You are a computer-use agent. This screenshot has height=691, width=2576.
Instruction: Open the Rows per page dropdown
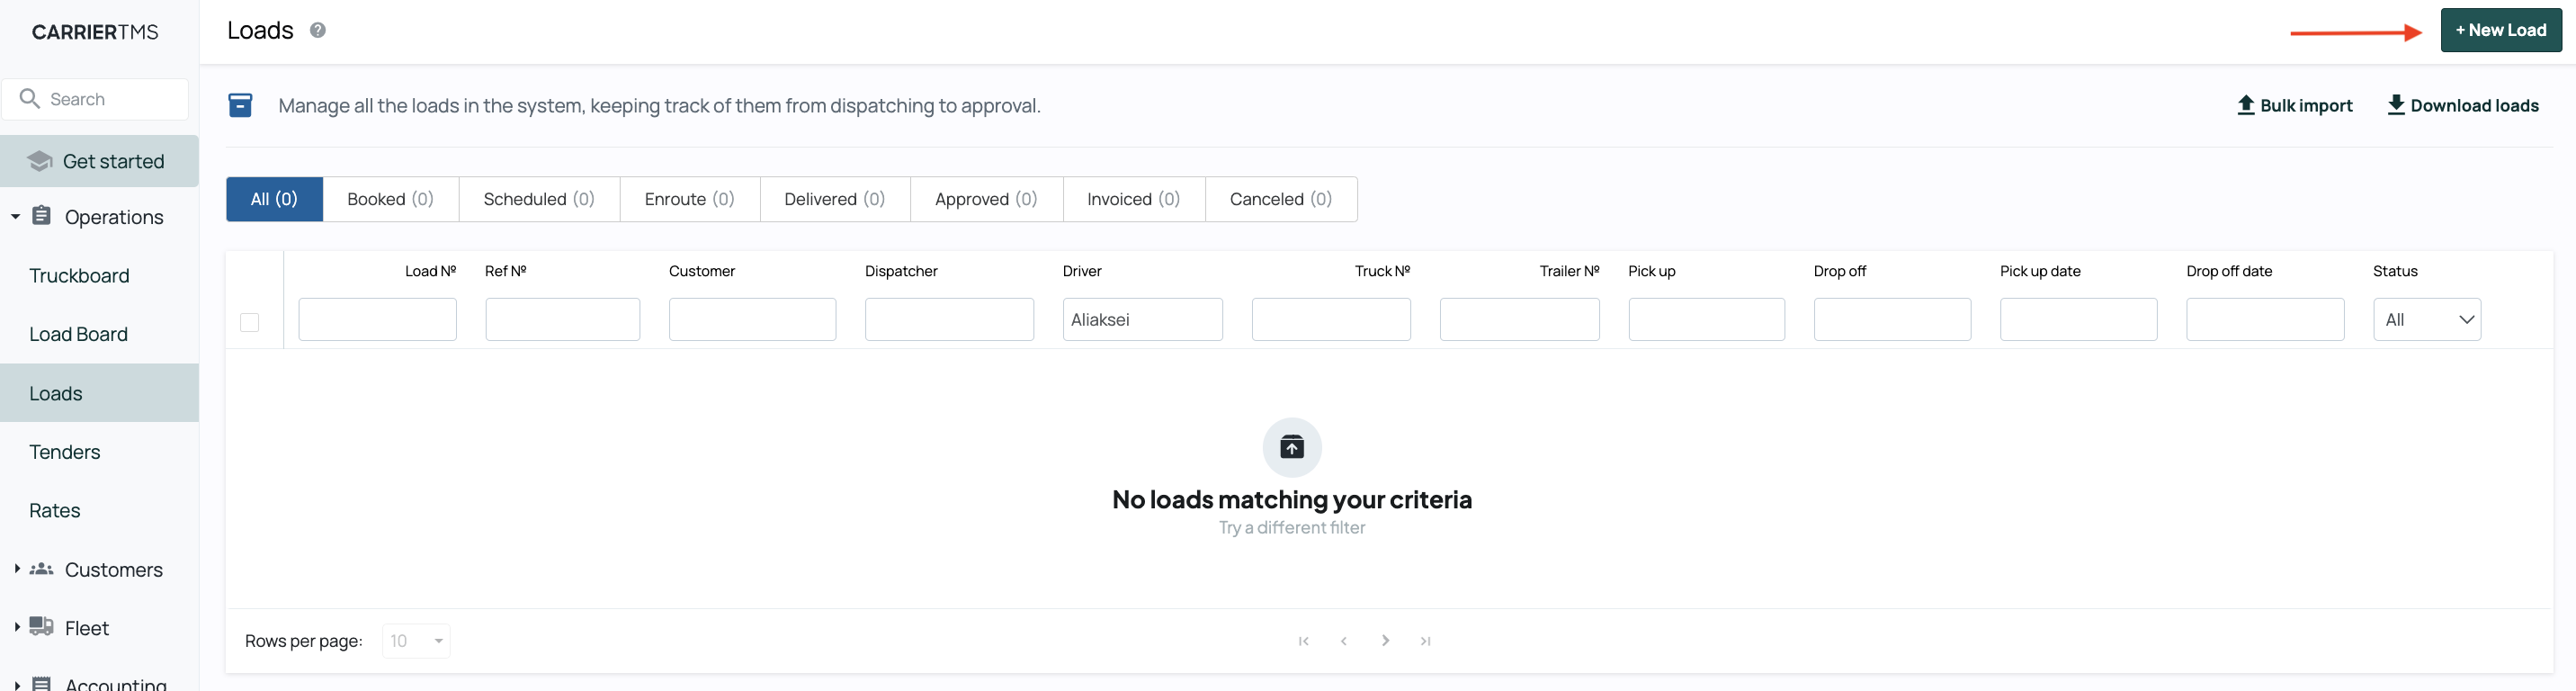point(416,641)
